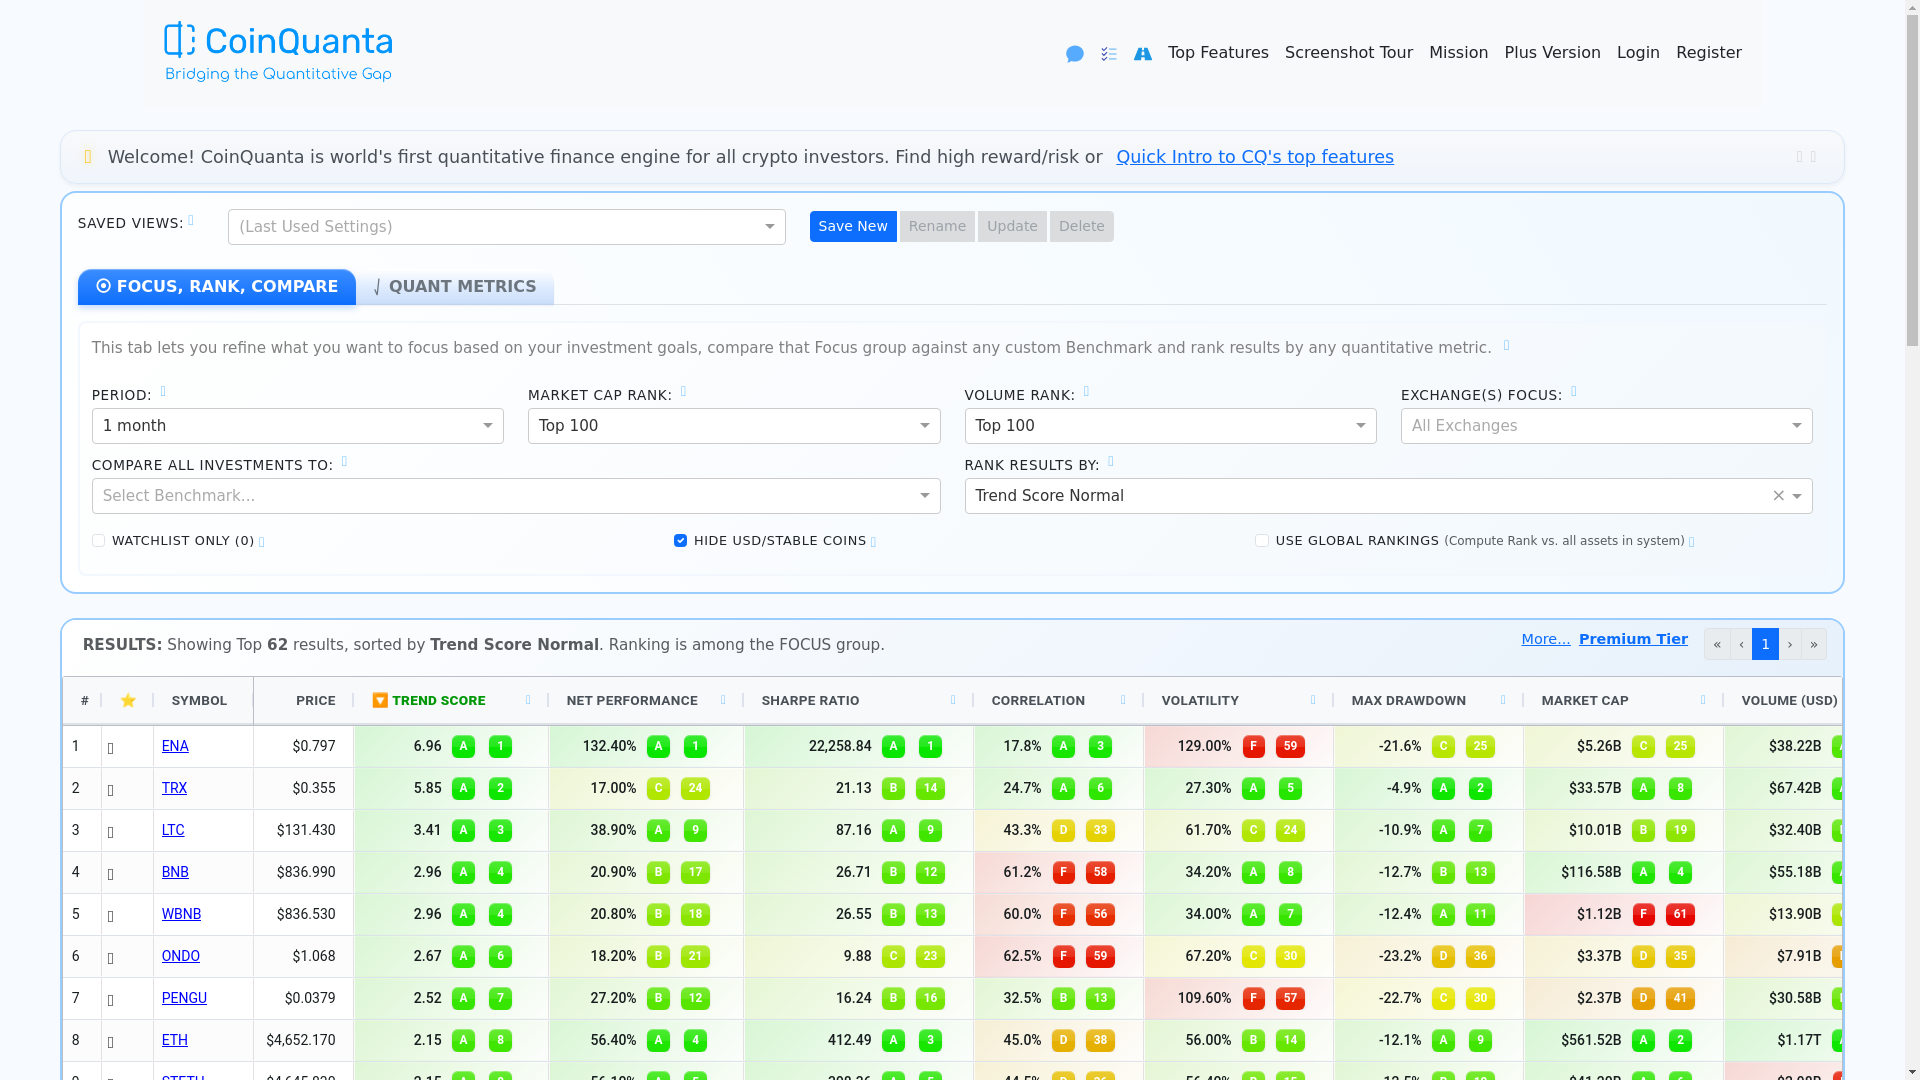The image size is (1920, 1080).
Task: Go to next results page
Action: [x=1790, y=644]
